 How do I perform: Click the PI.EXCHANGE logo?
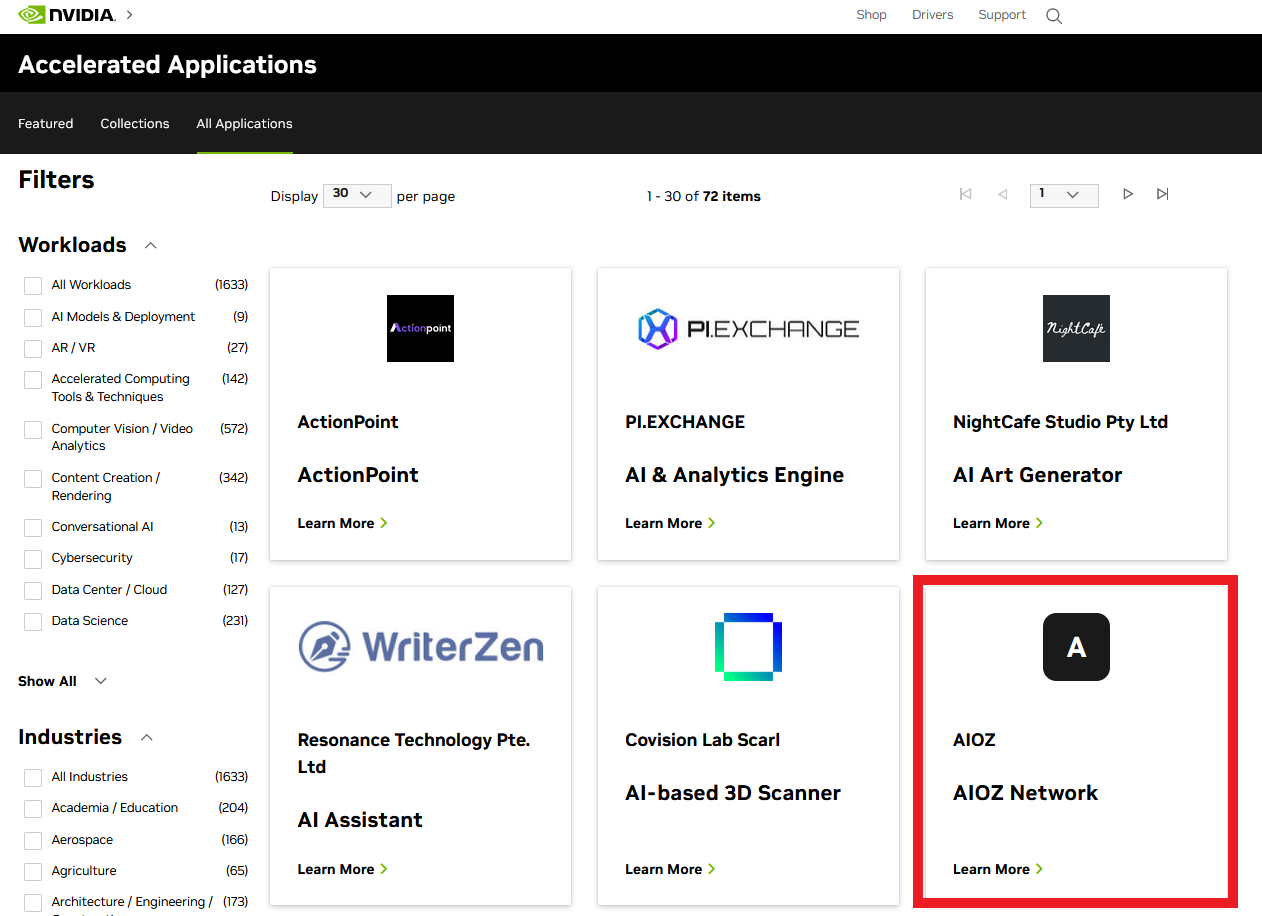pyautogui.click(x=748, y=328)
